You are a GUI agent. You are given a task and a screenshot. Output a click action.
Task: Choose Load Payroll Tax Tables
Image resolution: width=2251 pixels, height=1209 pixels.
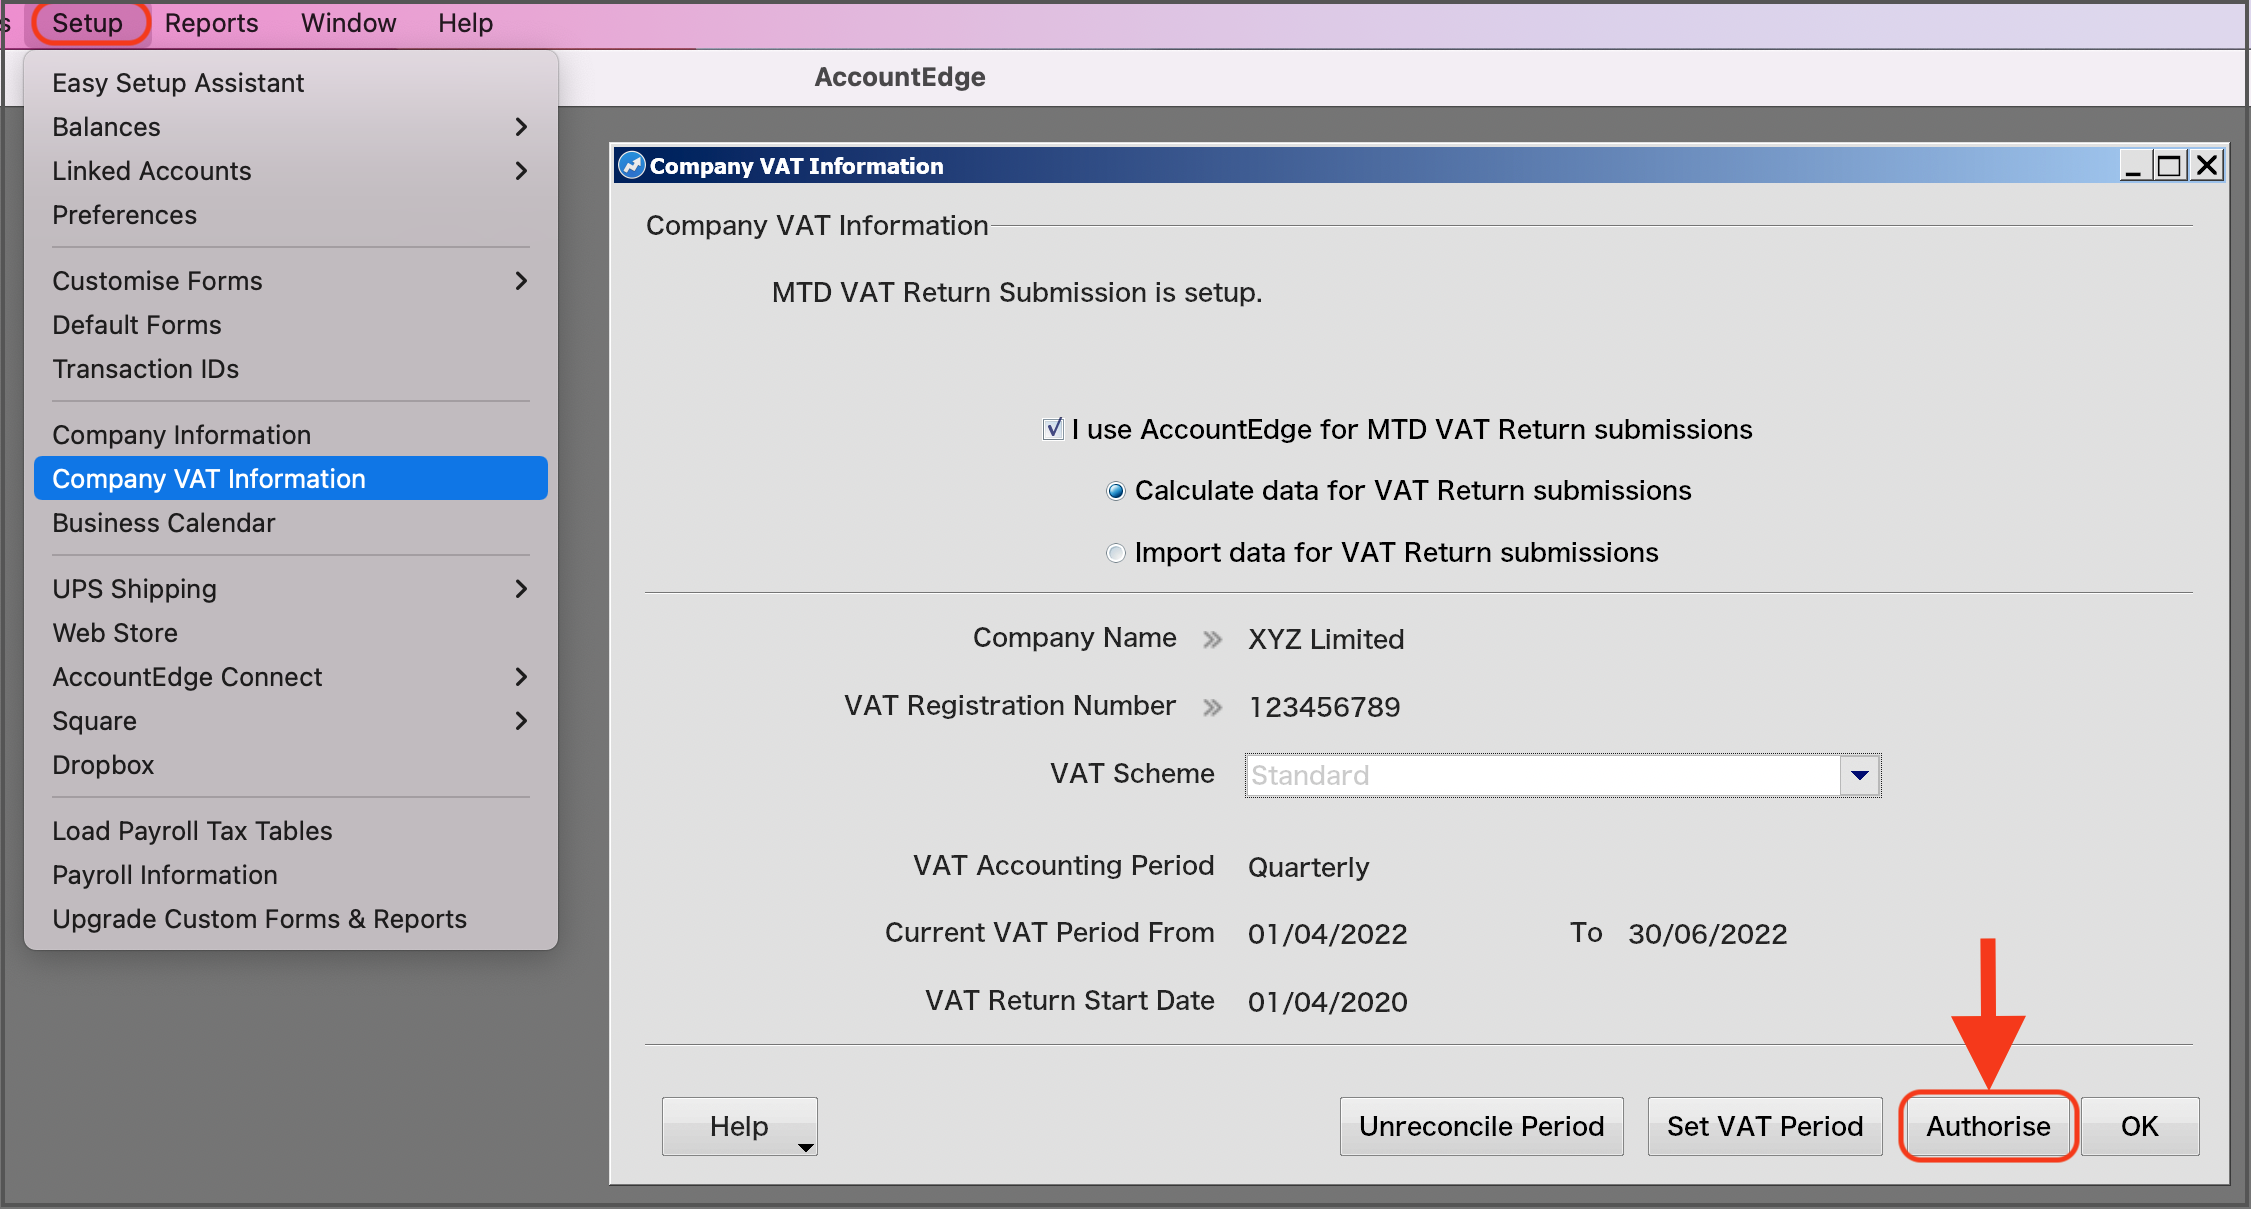(291, 831)
